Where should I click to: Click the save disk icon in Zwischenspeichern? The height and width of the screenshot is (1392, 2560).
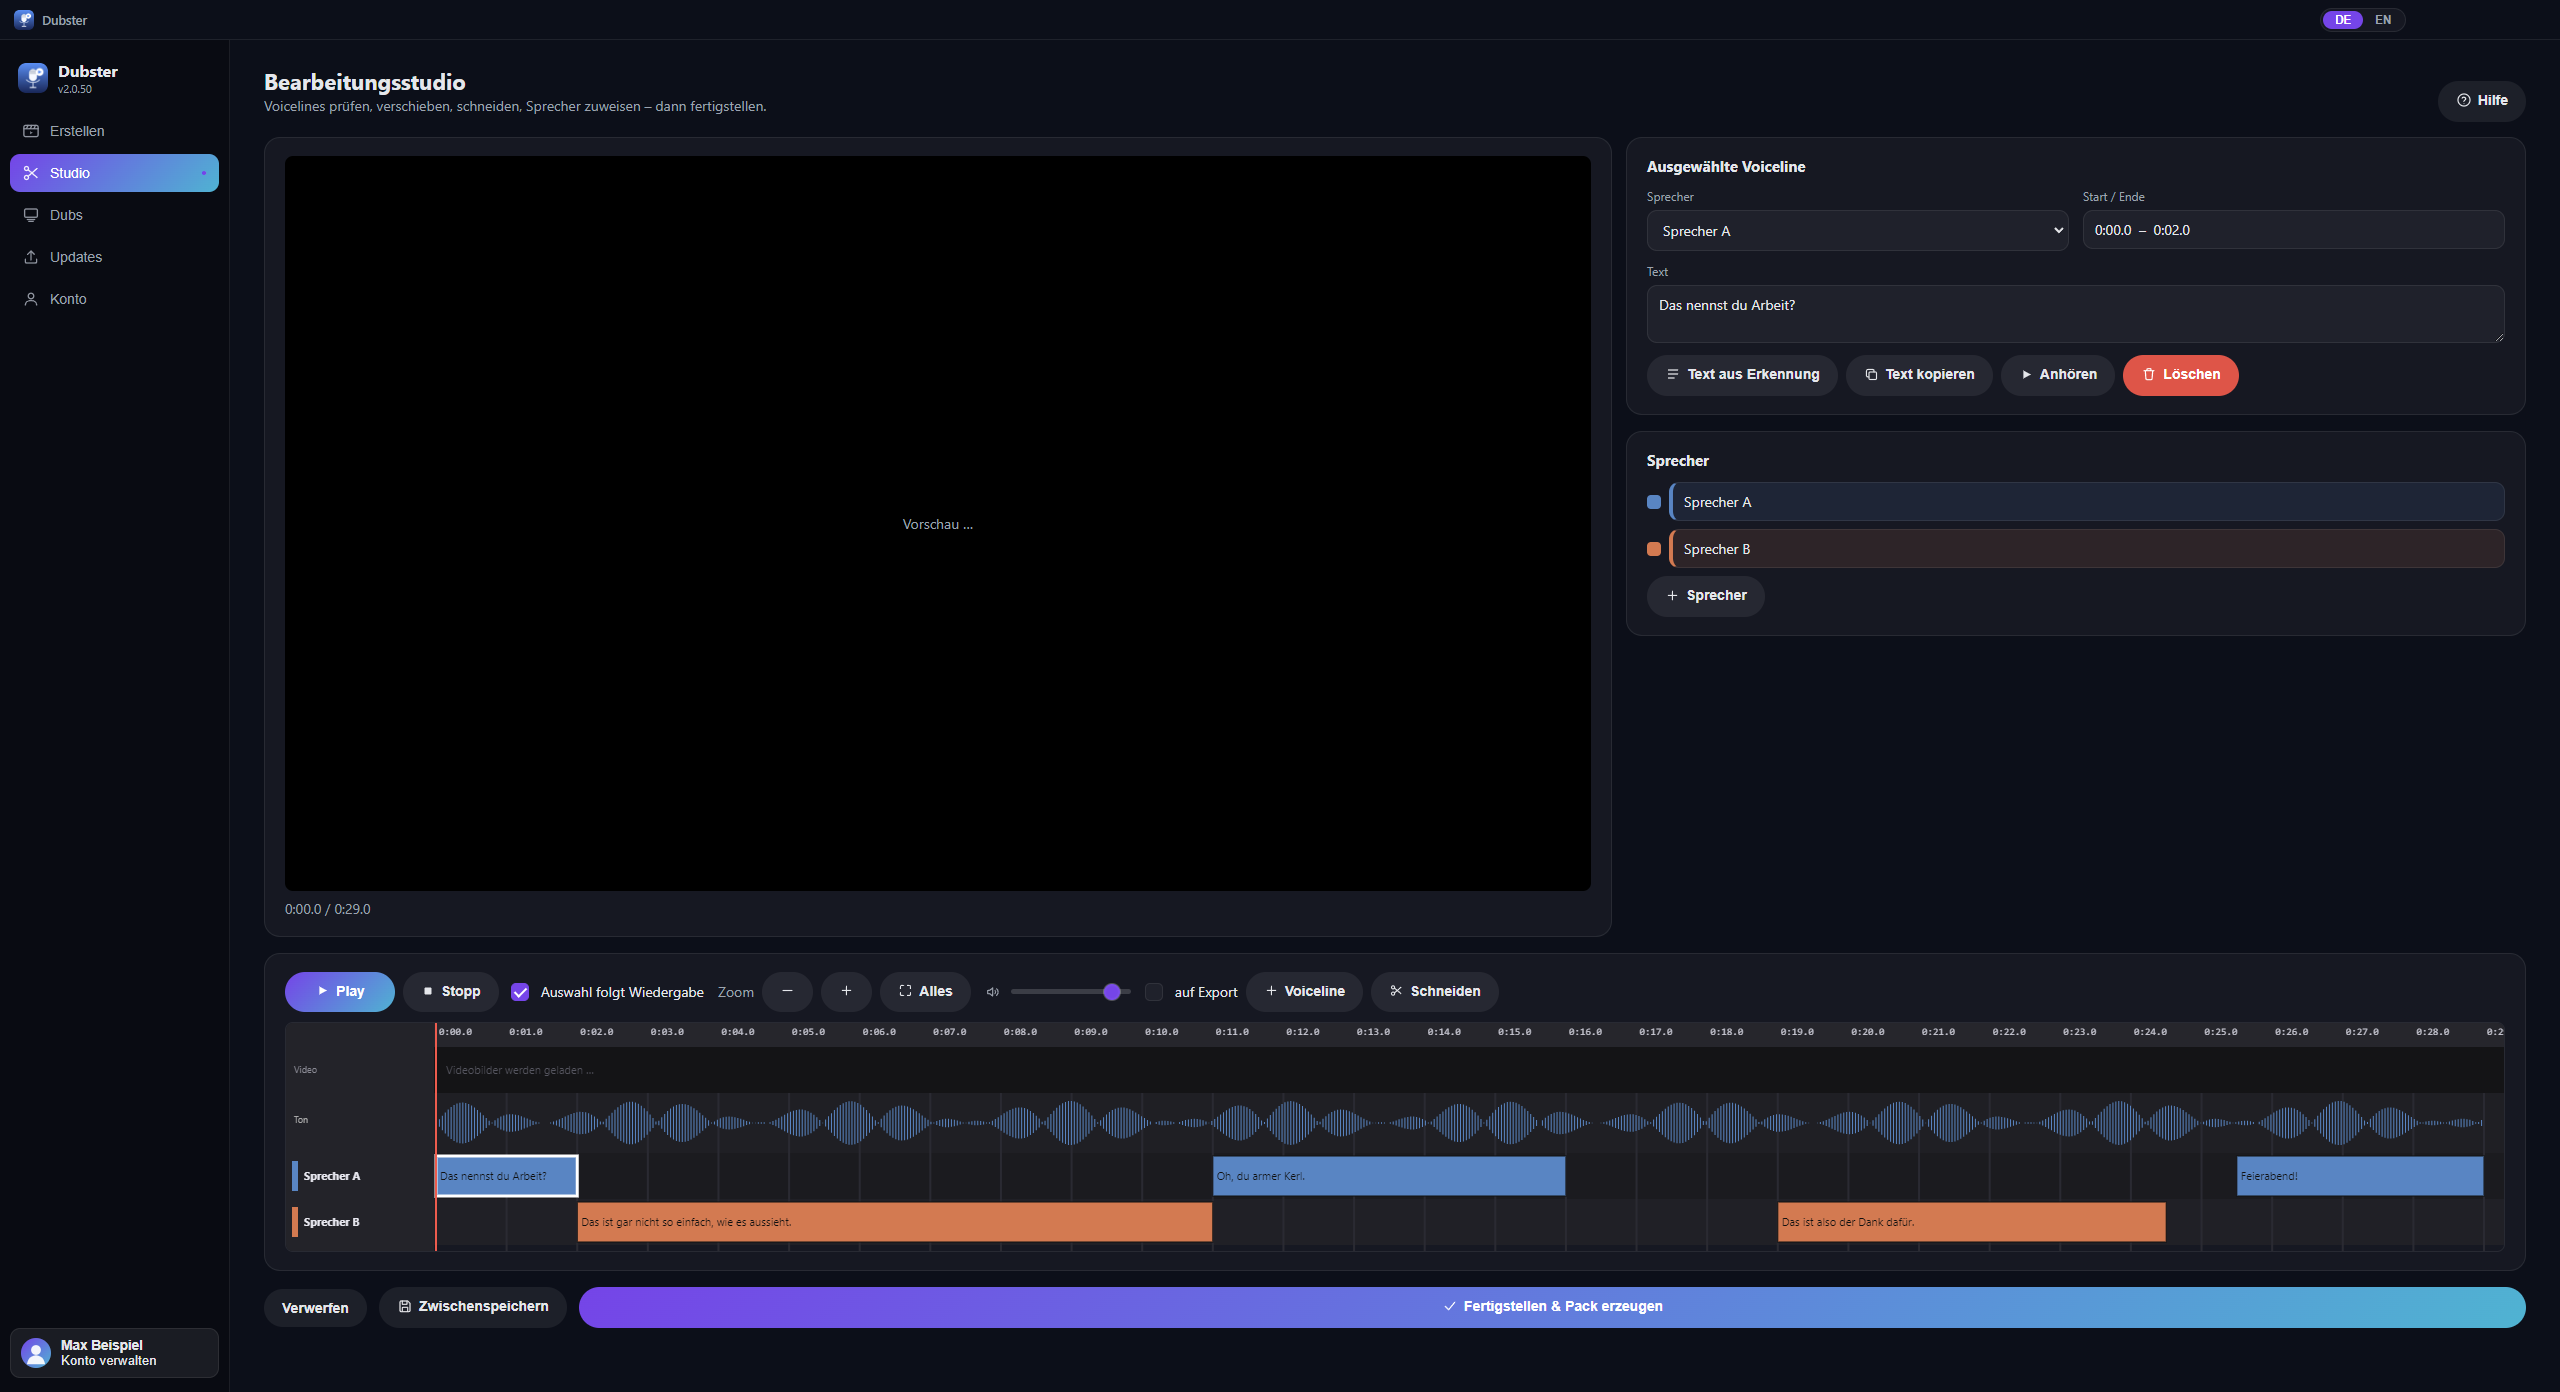tap(405, 1307)
